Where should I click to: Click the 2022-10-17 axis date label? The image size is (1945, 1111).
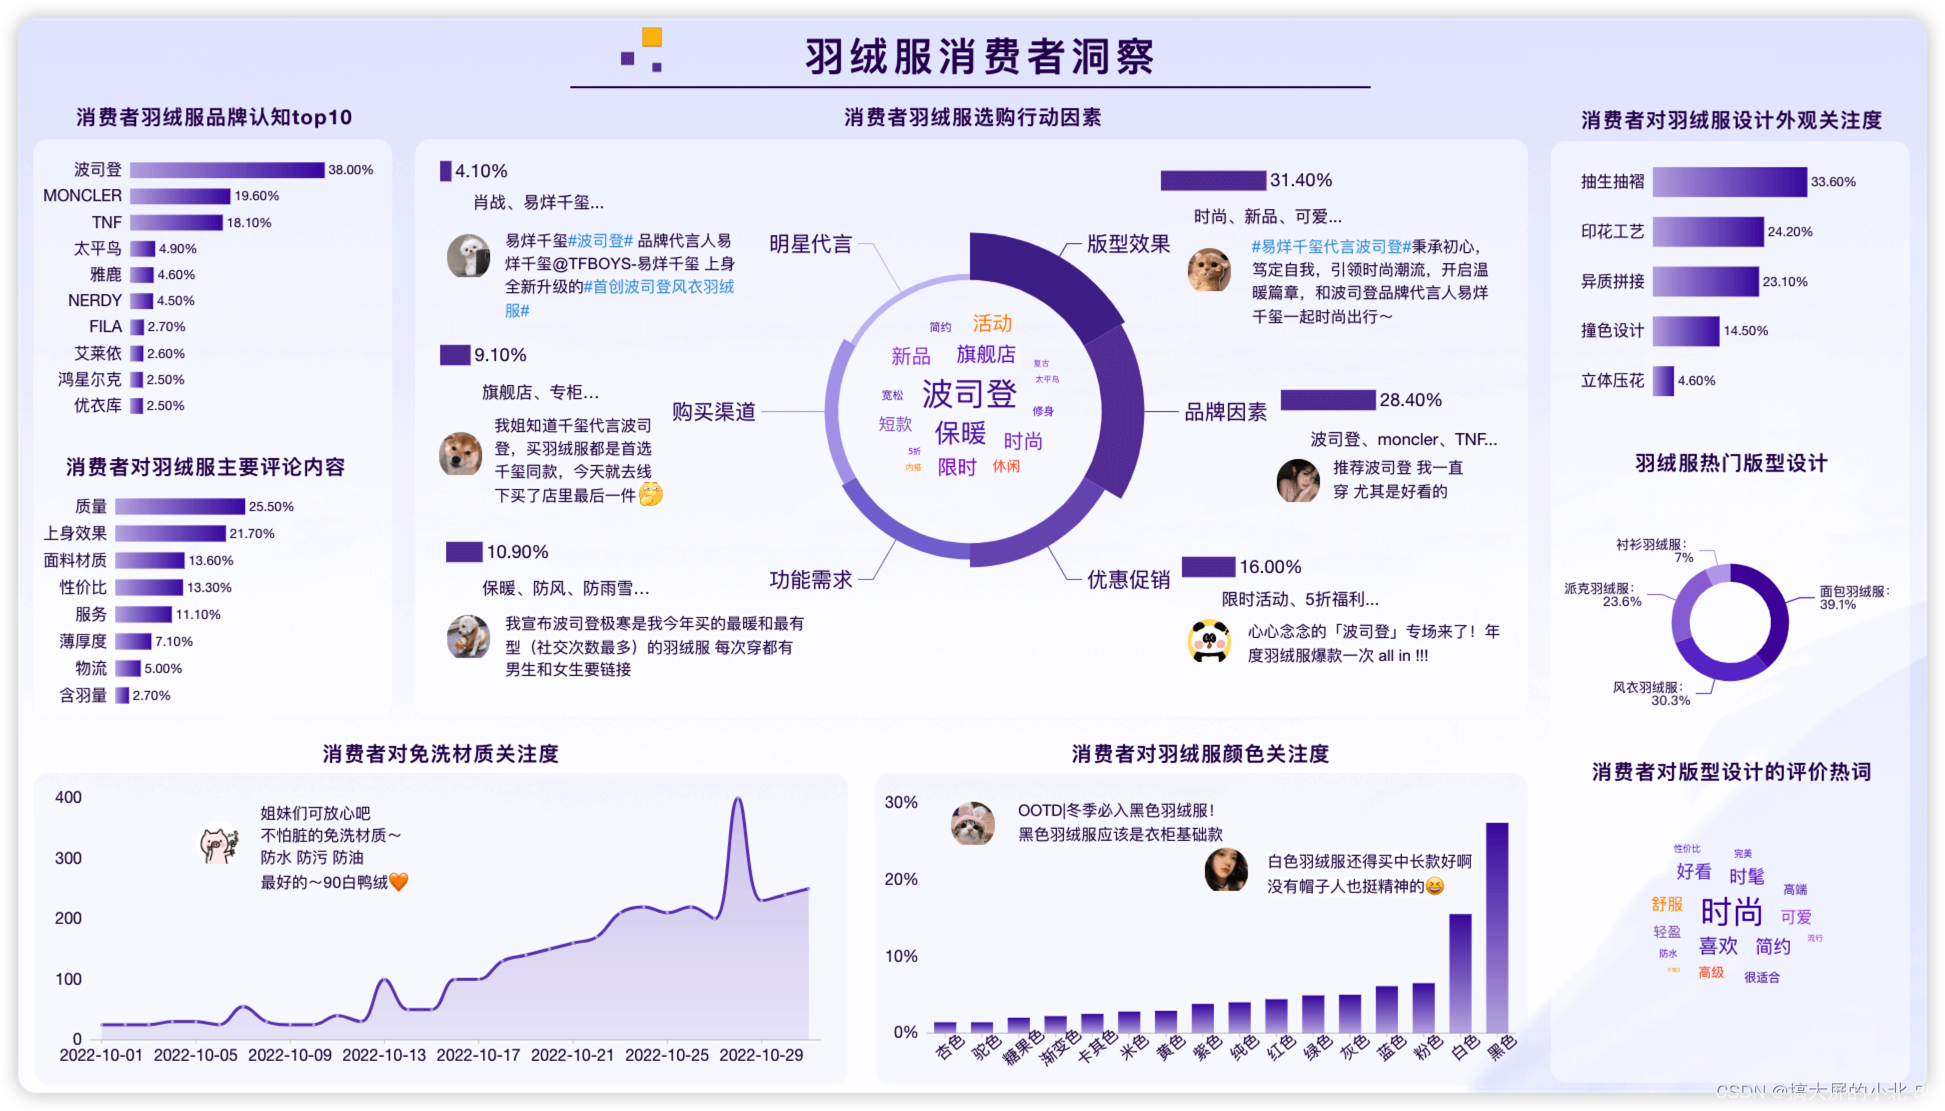pos(478,1055)
